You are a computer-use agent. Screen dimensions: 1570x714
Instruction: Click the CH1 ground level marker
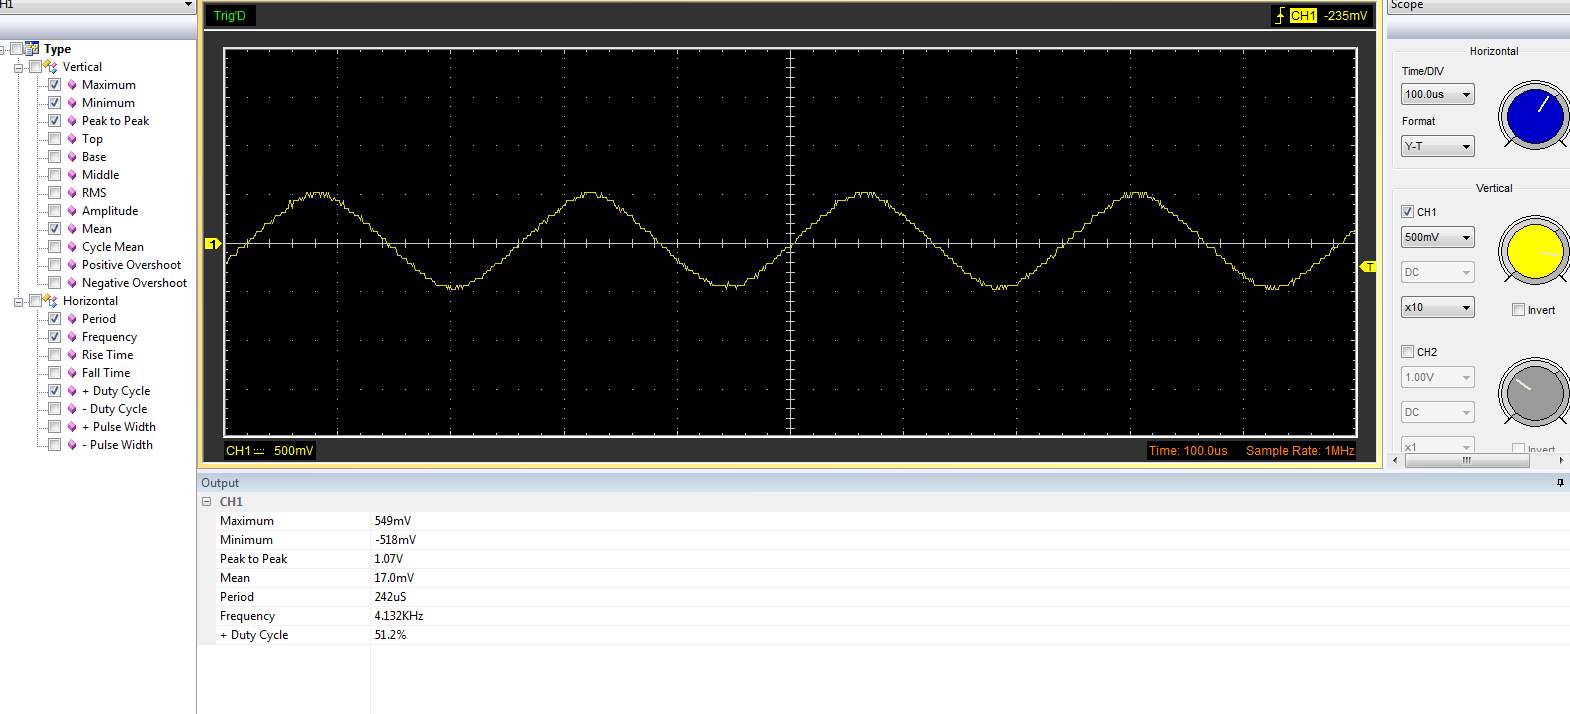point(212,243)
